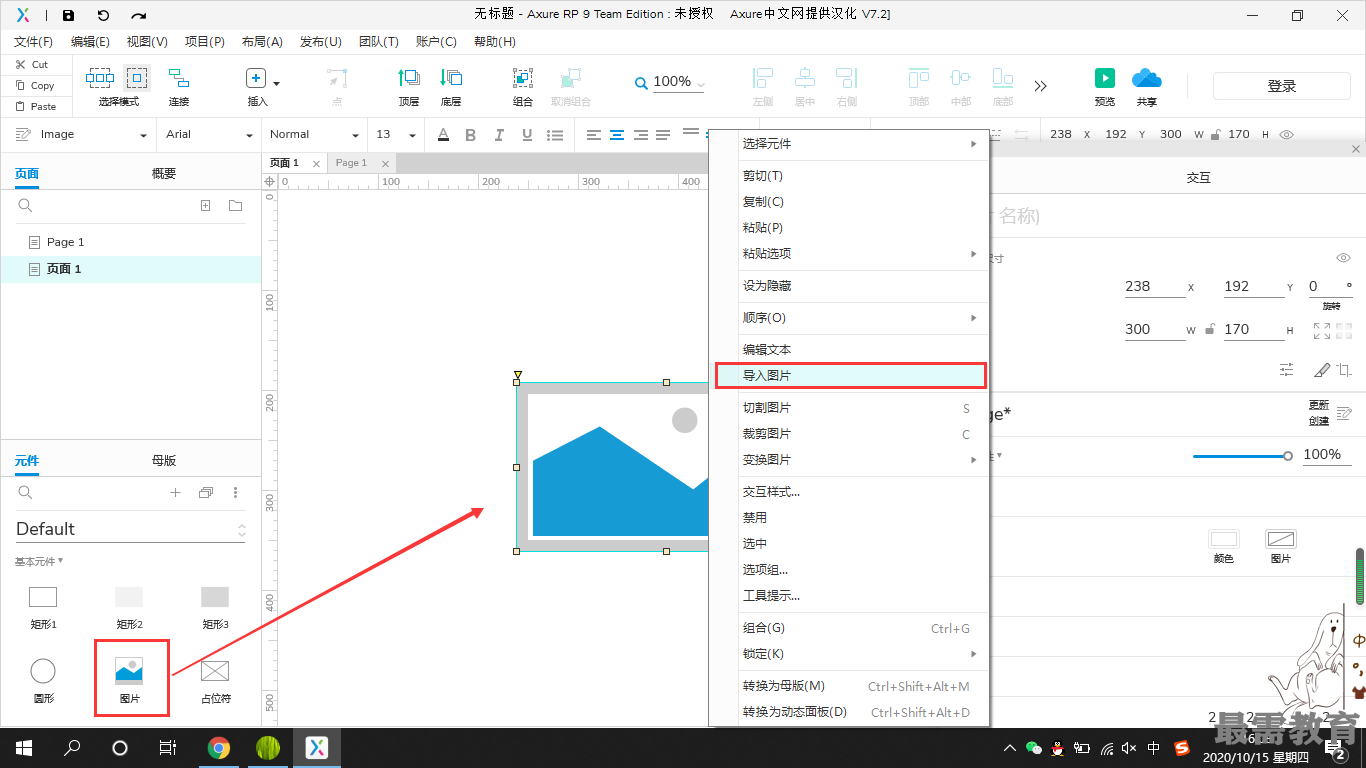Toggle visibility eye icon in style panel
This screenshot has width=1366, height=768.
[x=1343, y=258]
